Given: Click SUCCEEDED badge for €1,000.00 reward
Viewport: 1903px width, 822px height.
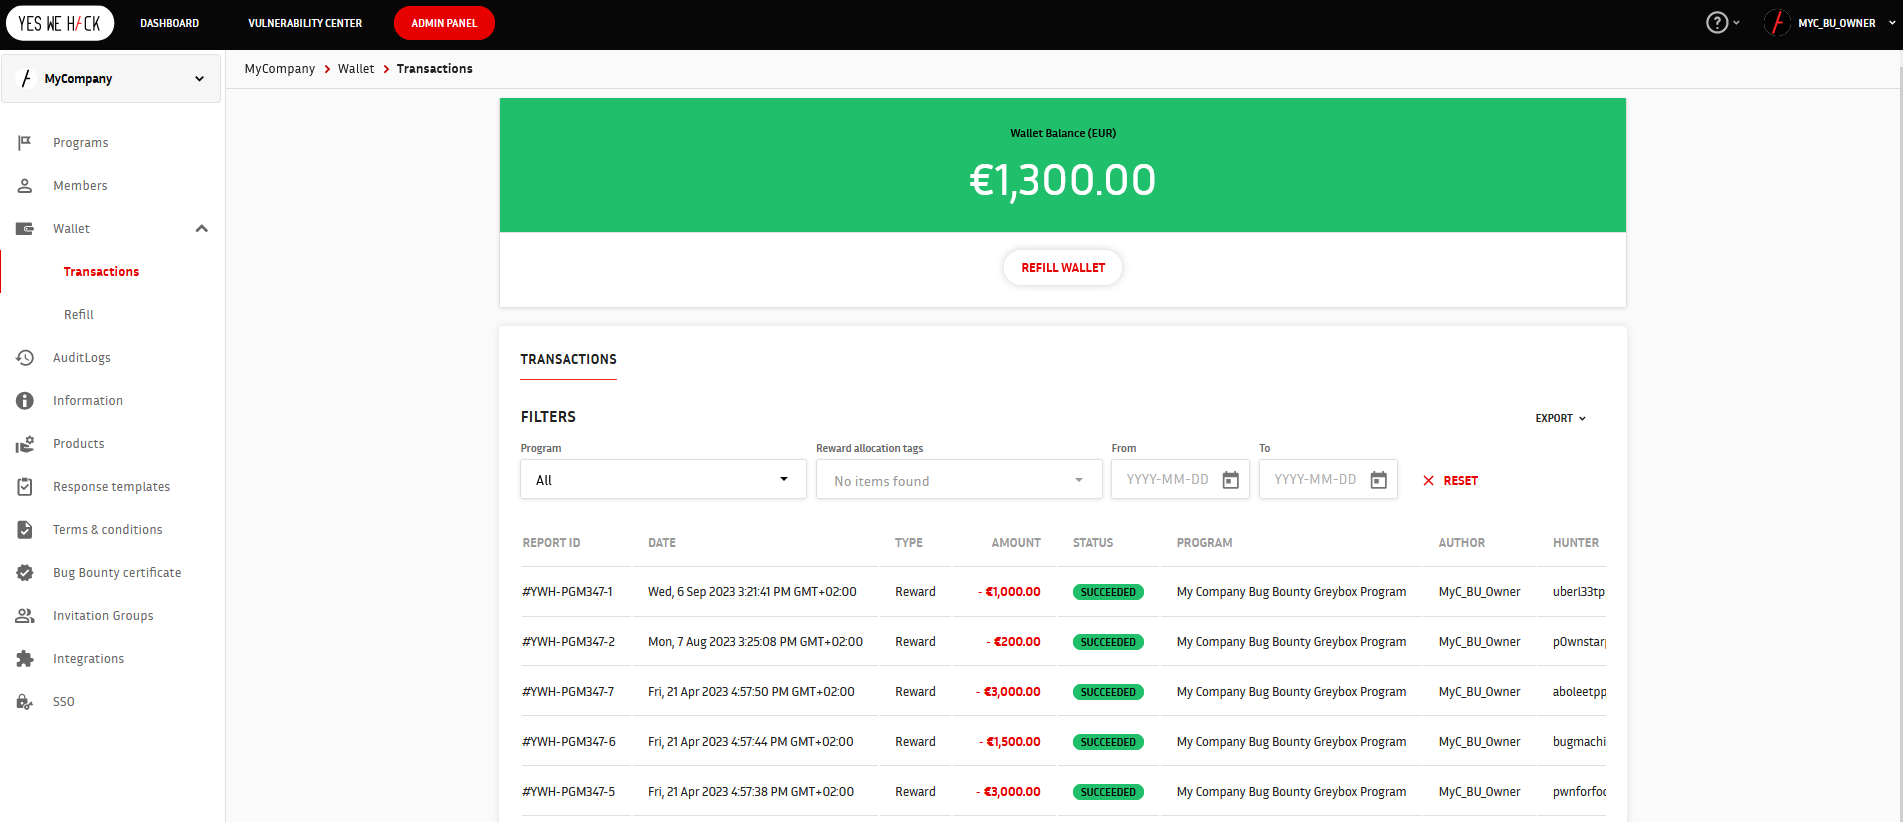Looking at the screenshot, I should pyautogui.click(x=1108, y=592).
